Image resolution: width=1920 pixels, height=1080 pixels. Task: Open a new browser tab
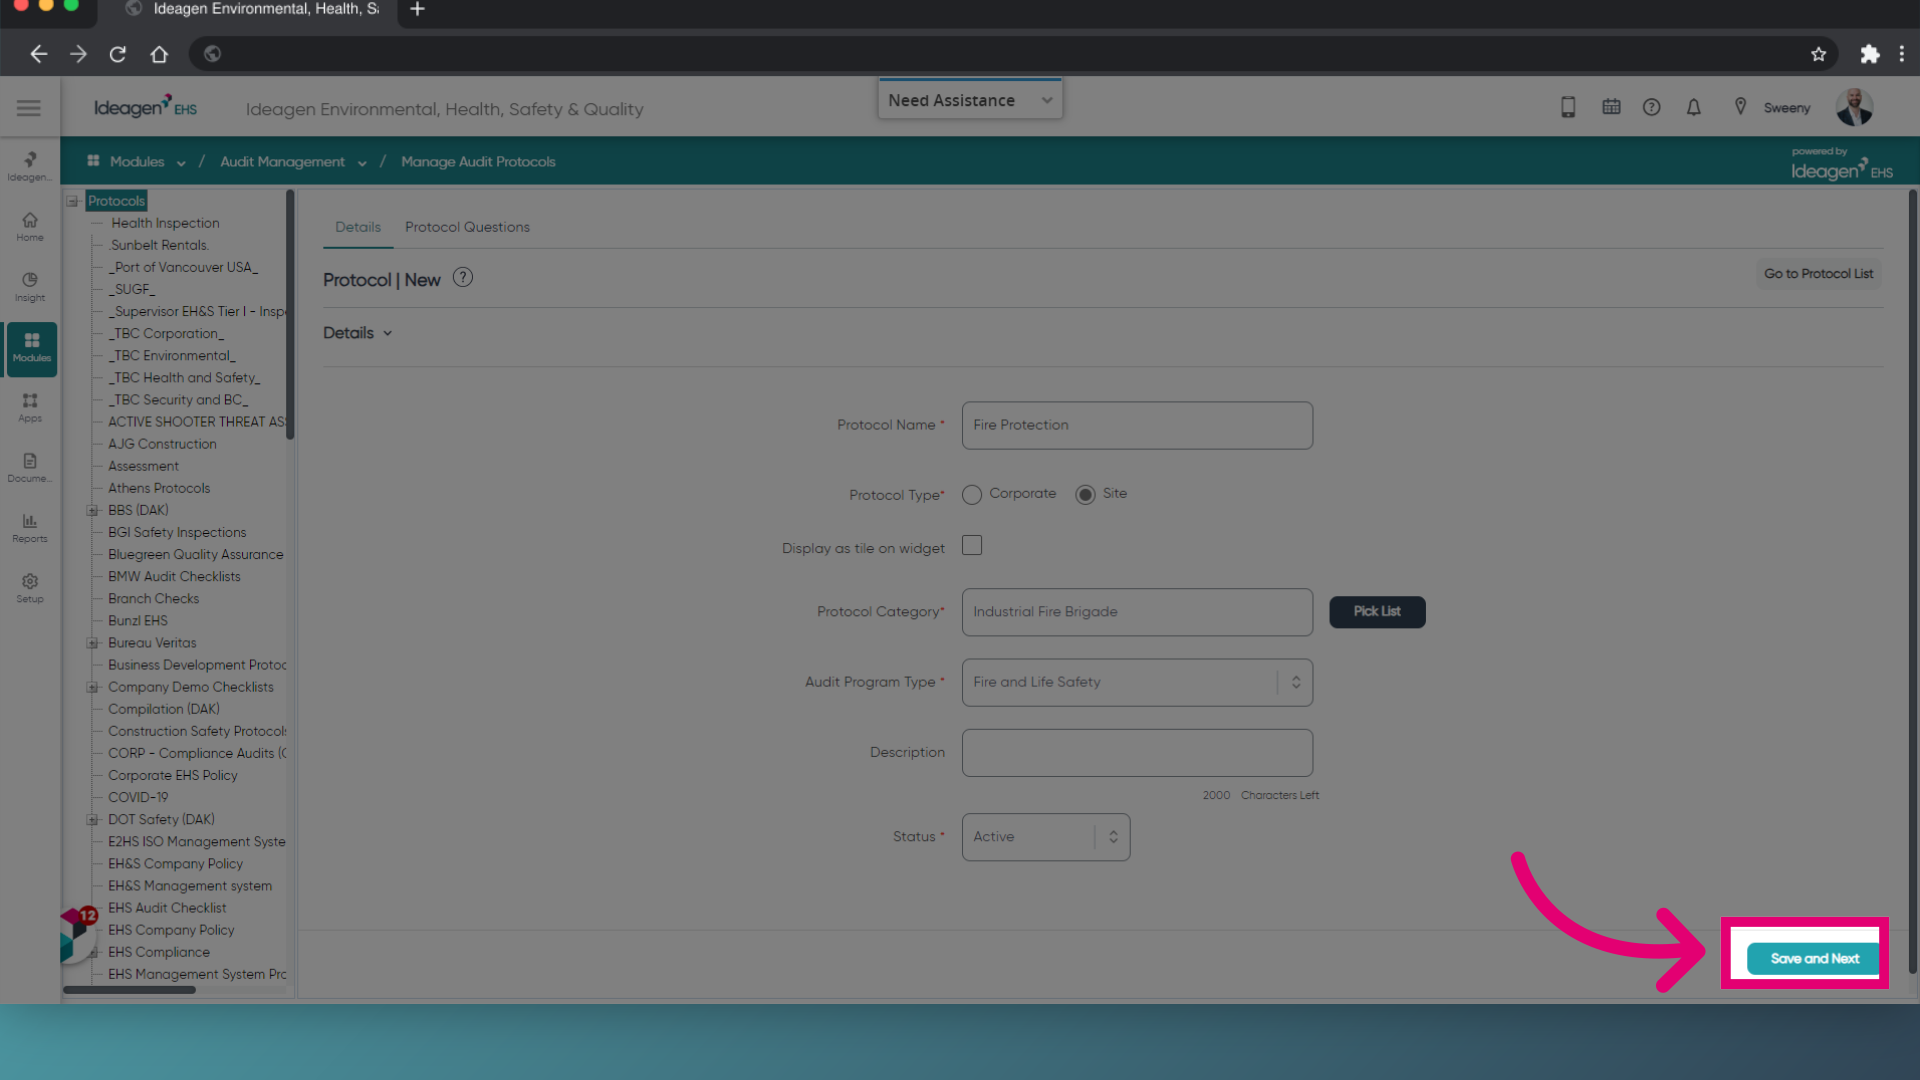(x=417, y=9)
